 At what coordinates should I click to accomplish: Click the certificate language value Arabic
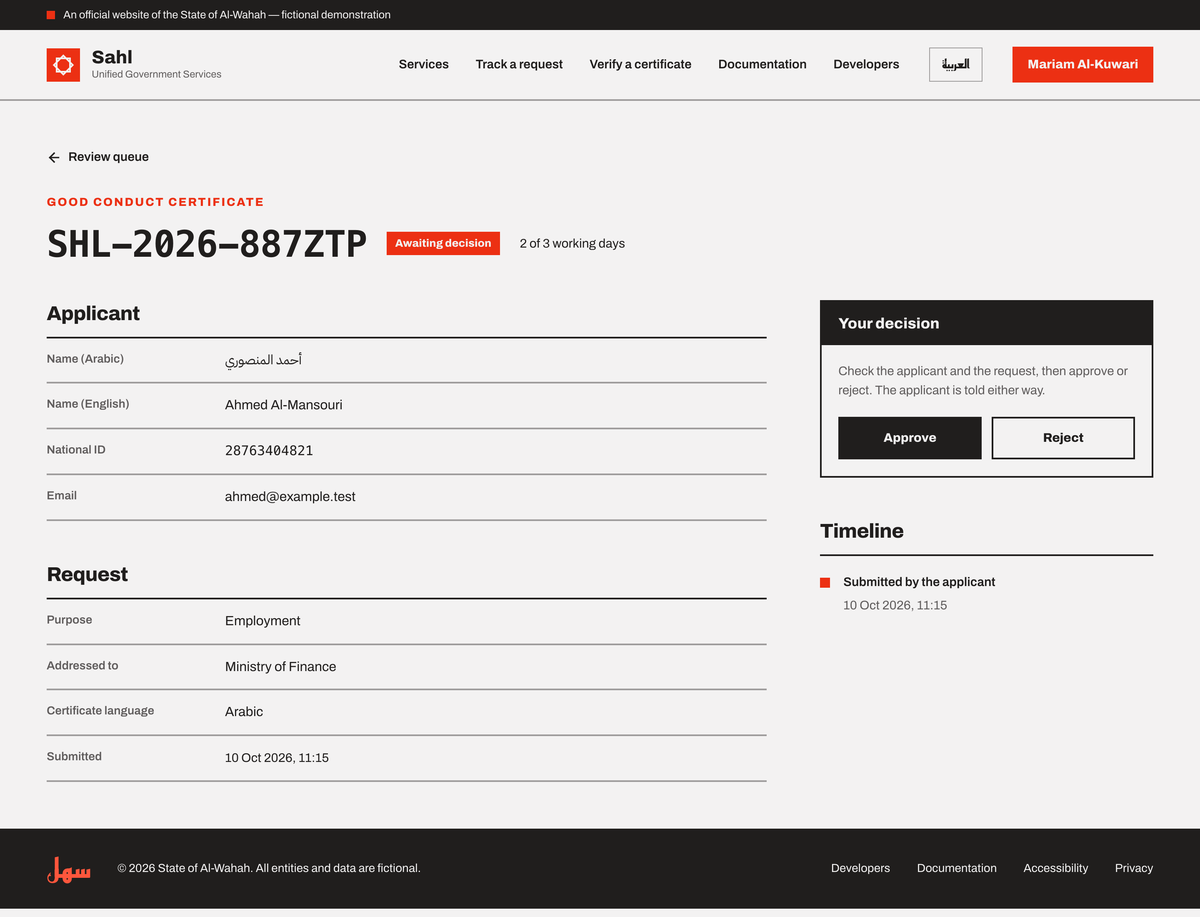(x=244, y=712)
